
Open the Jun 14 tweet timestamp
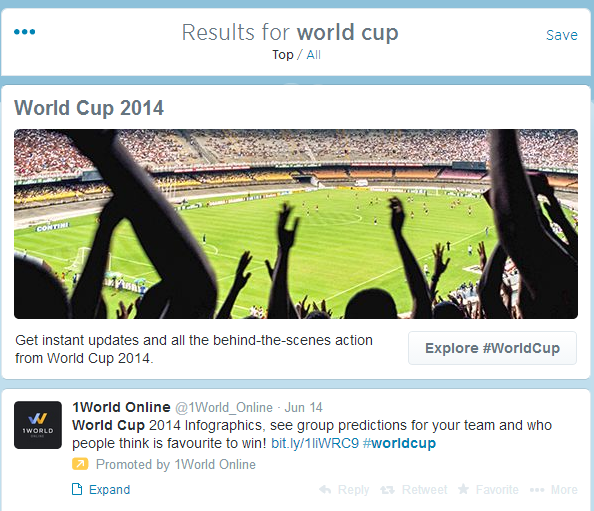(303, 408)
